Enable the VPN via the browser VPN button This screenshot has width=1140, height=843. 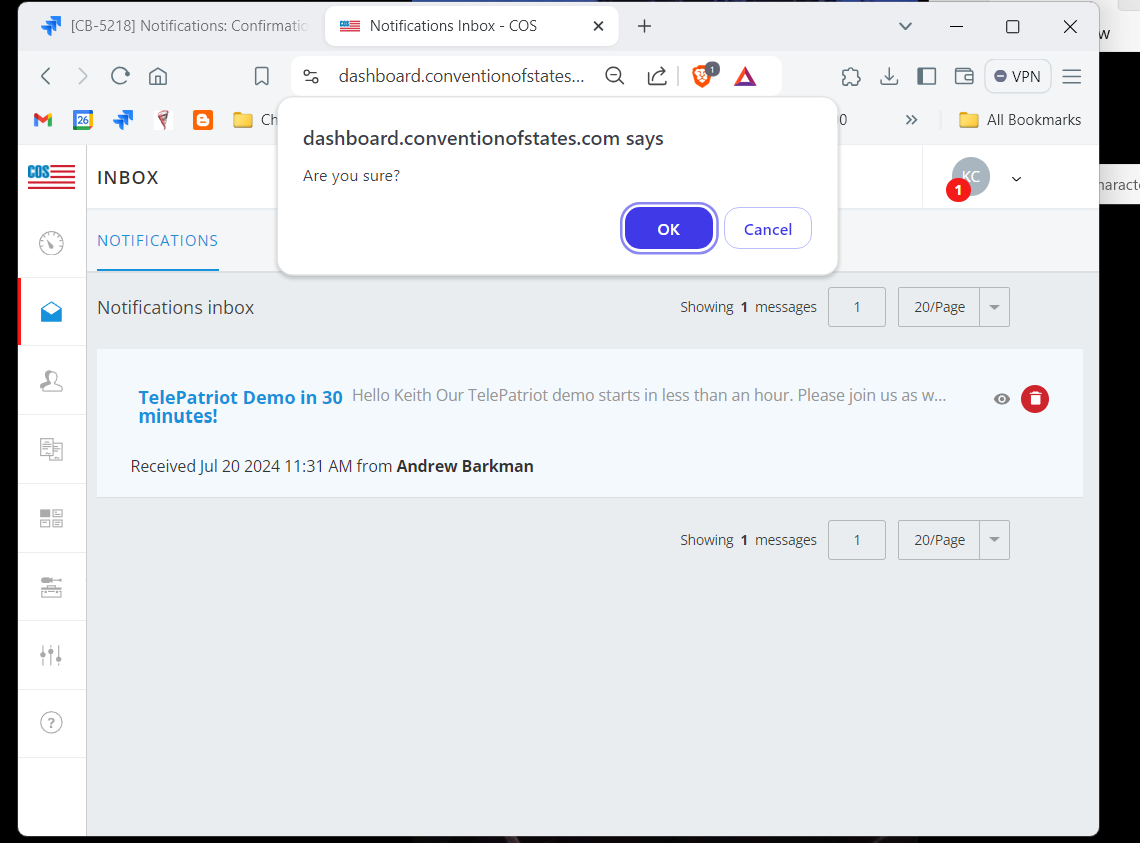click(x=1017, y=75)
